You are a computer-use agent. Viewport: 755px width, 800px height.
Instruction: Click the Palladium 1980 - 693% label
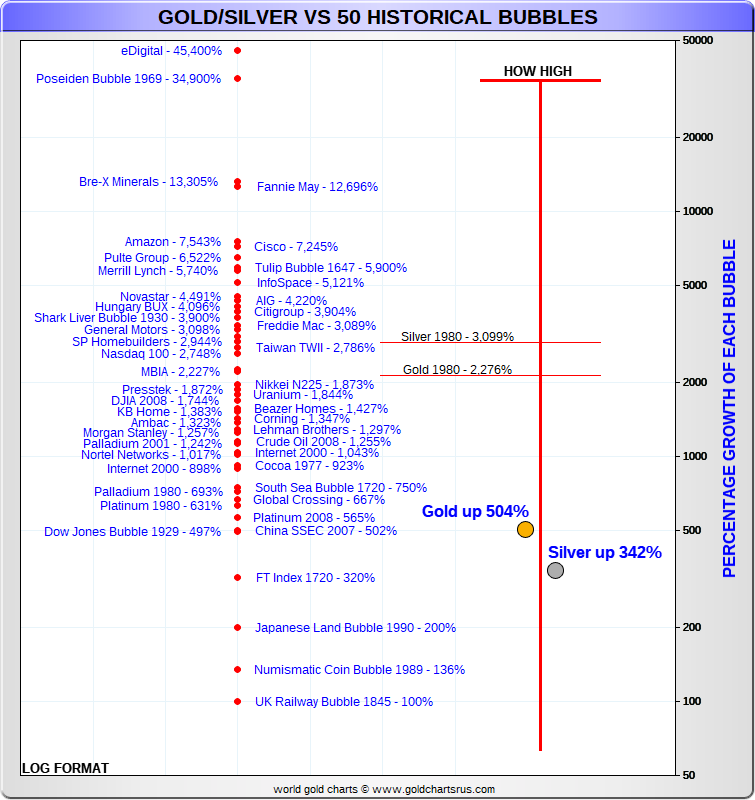tap(158, 492)
